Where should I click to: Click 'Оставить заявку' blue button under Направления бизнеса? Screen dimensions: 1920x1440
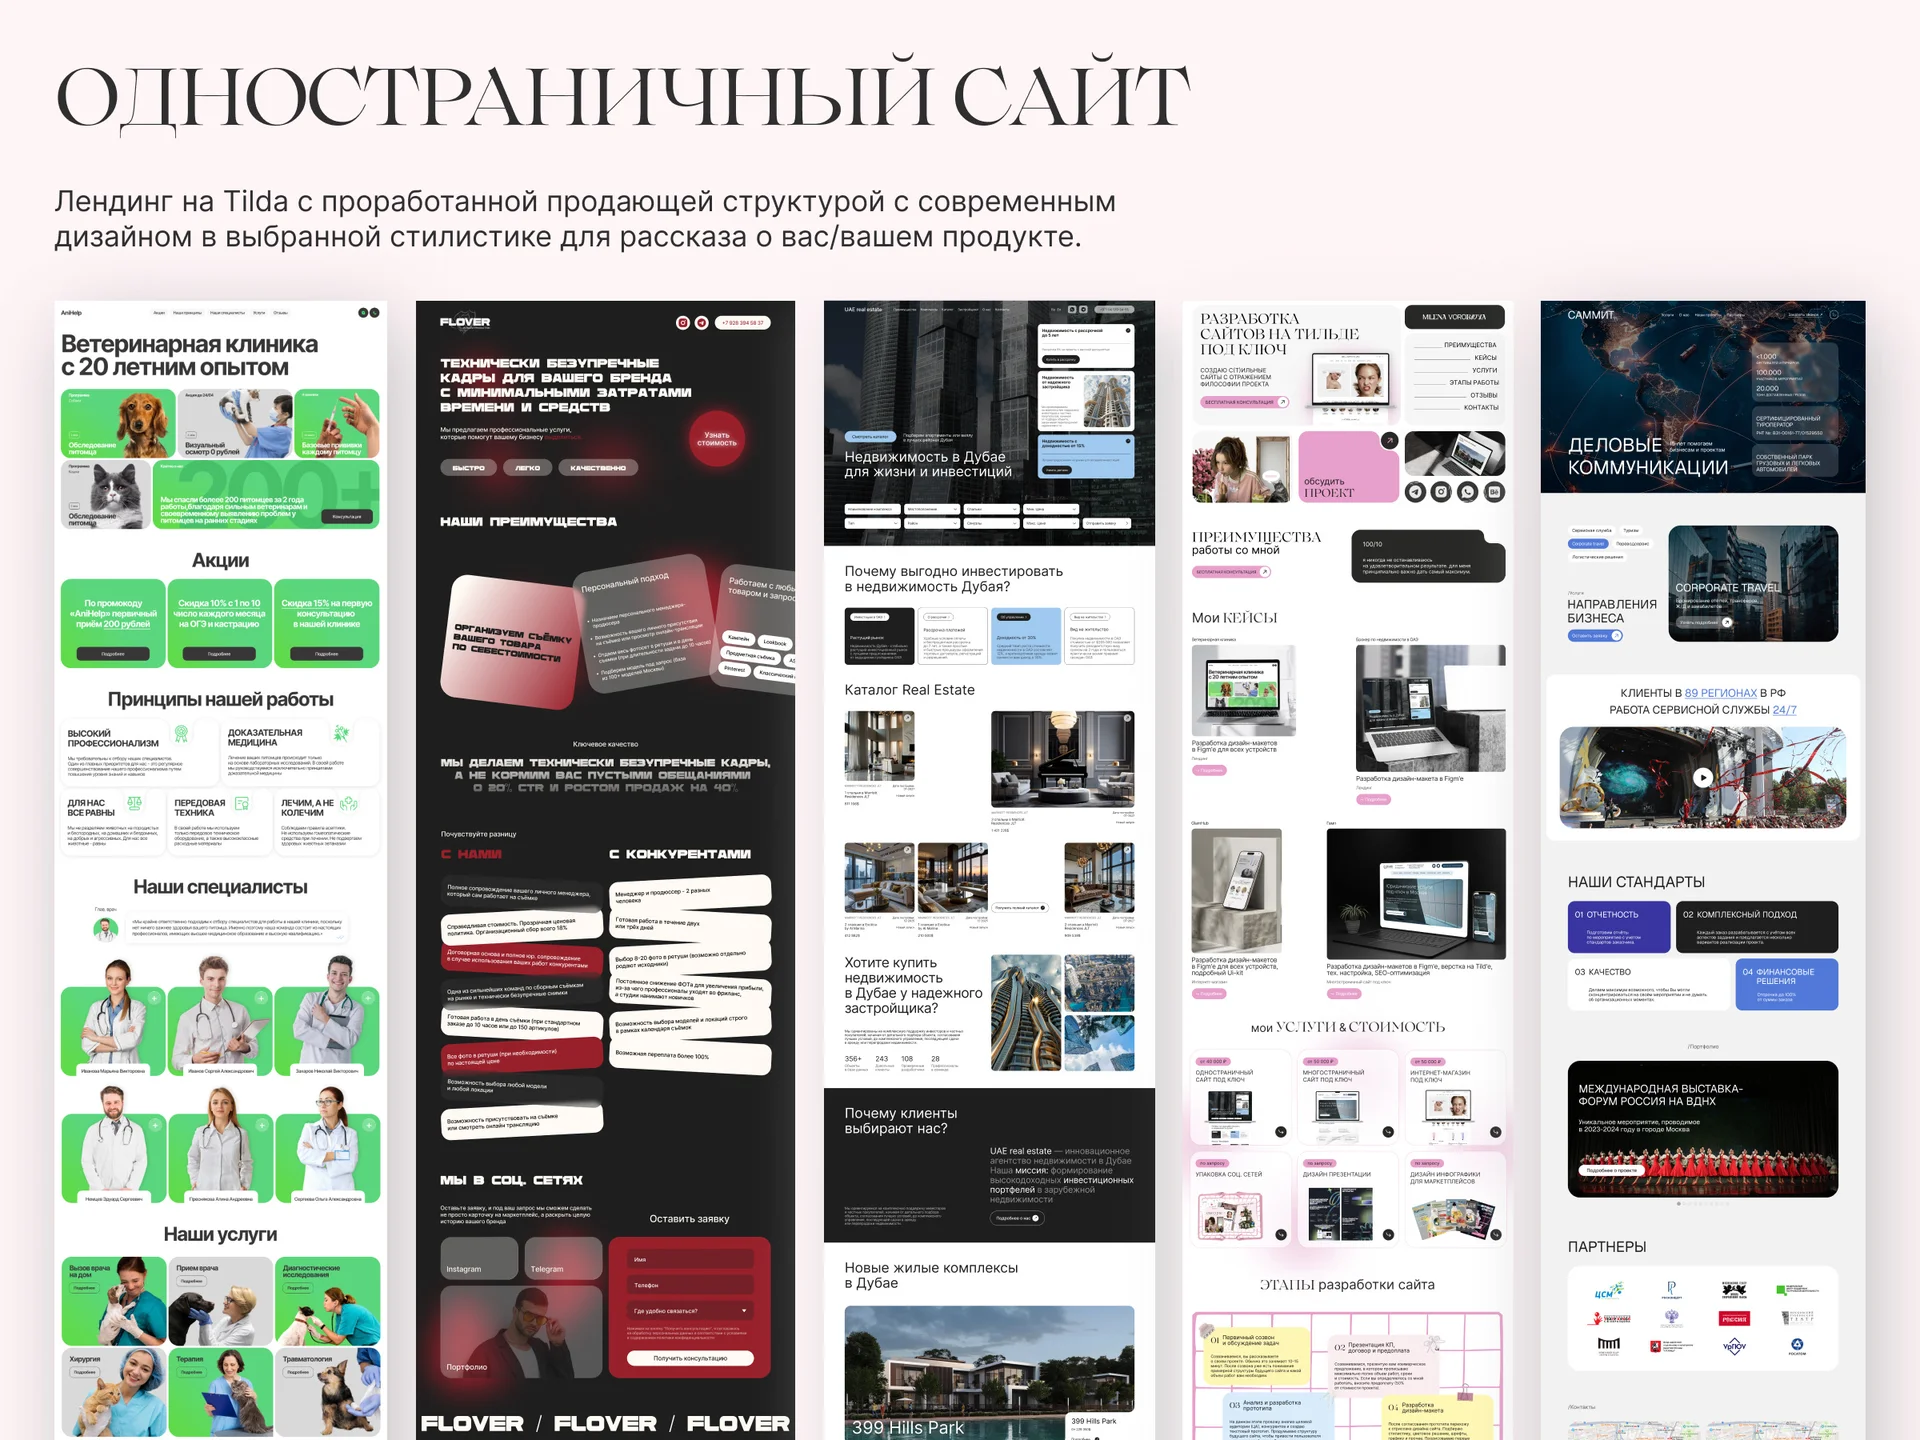tap(1594, 636)
